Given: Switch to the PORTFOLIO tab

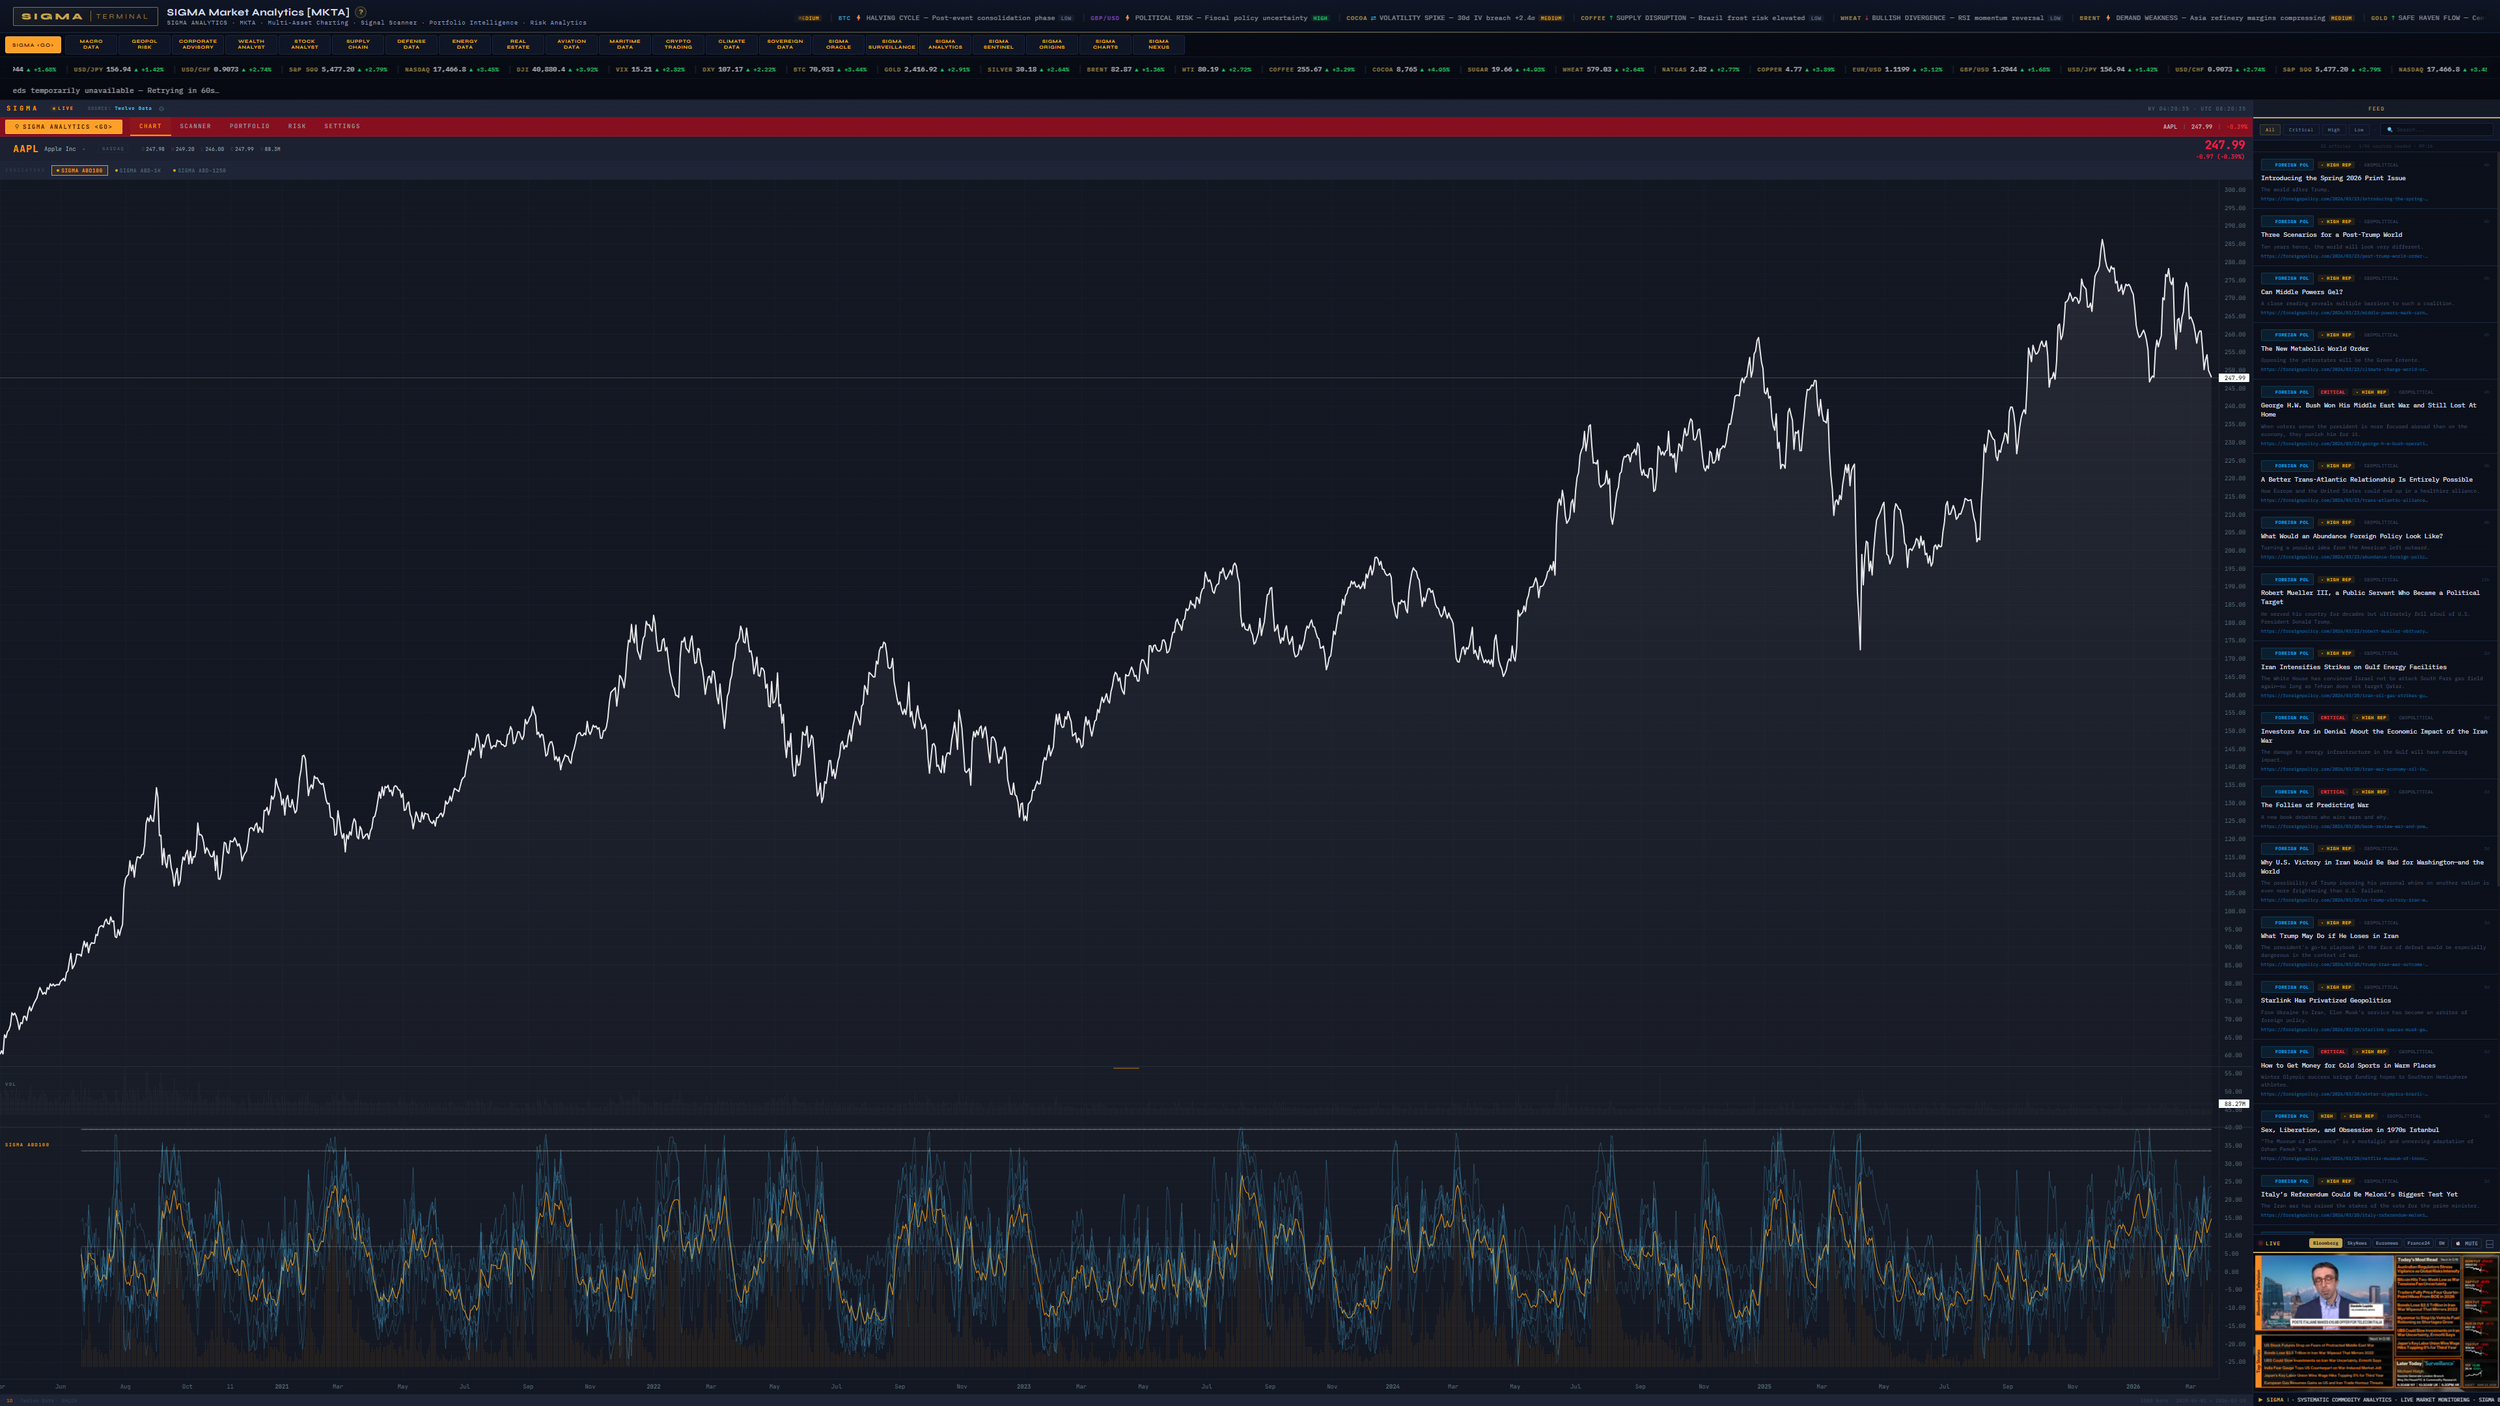Looking at the screenshot, I should pos(250,126).
